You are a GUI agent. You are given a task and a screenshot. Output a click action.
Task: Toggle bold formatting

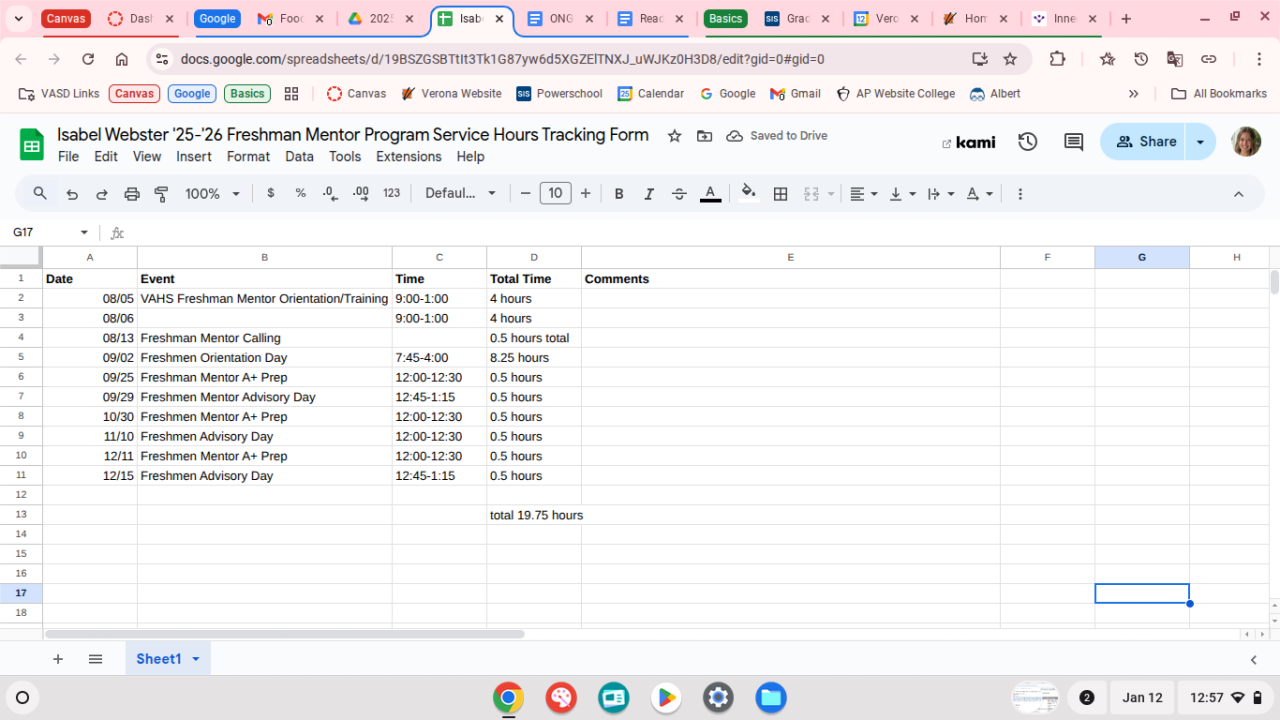click(x=619, y=194)
